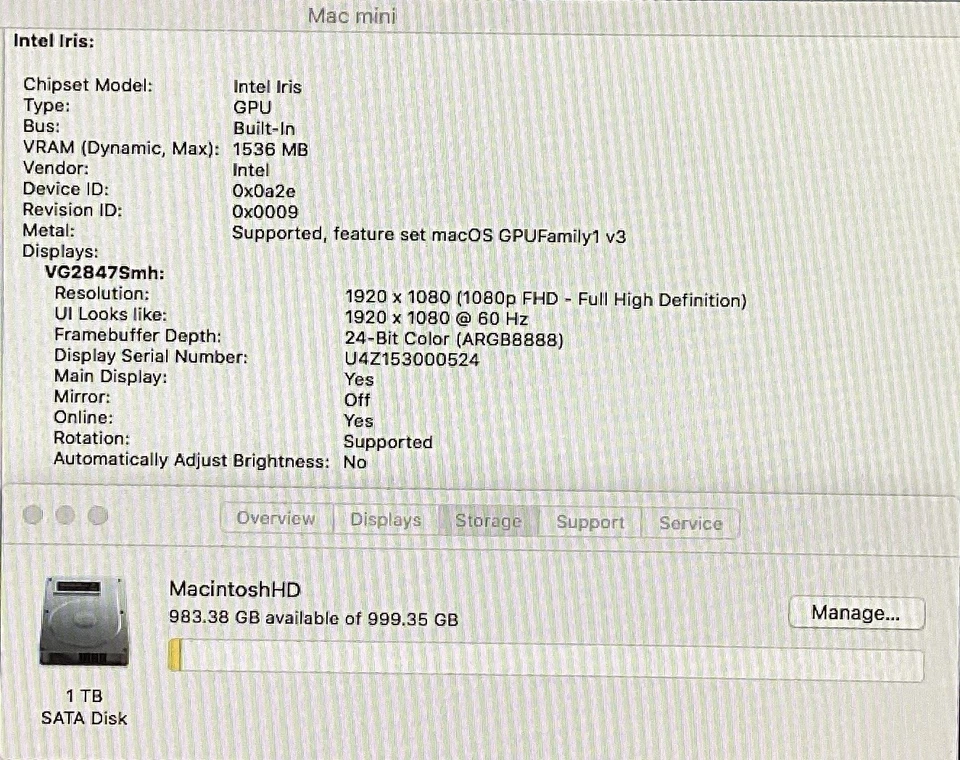Click the MacintoshHD volume name
This screenshot has width=960, height=760.
point(232,589)
